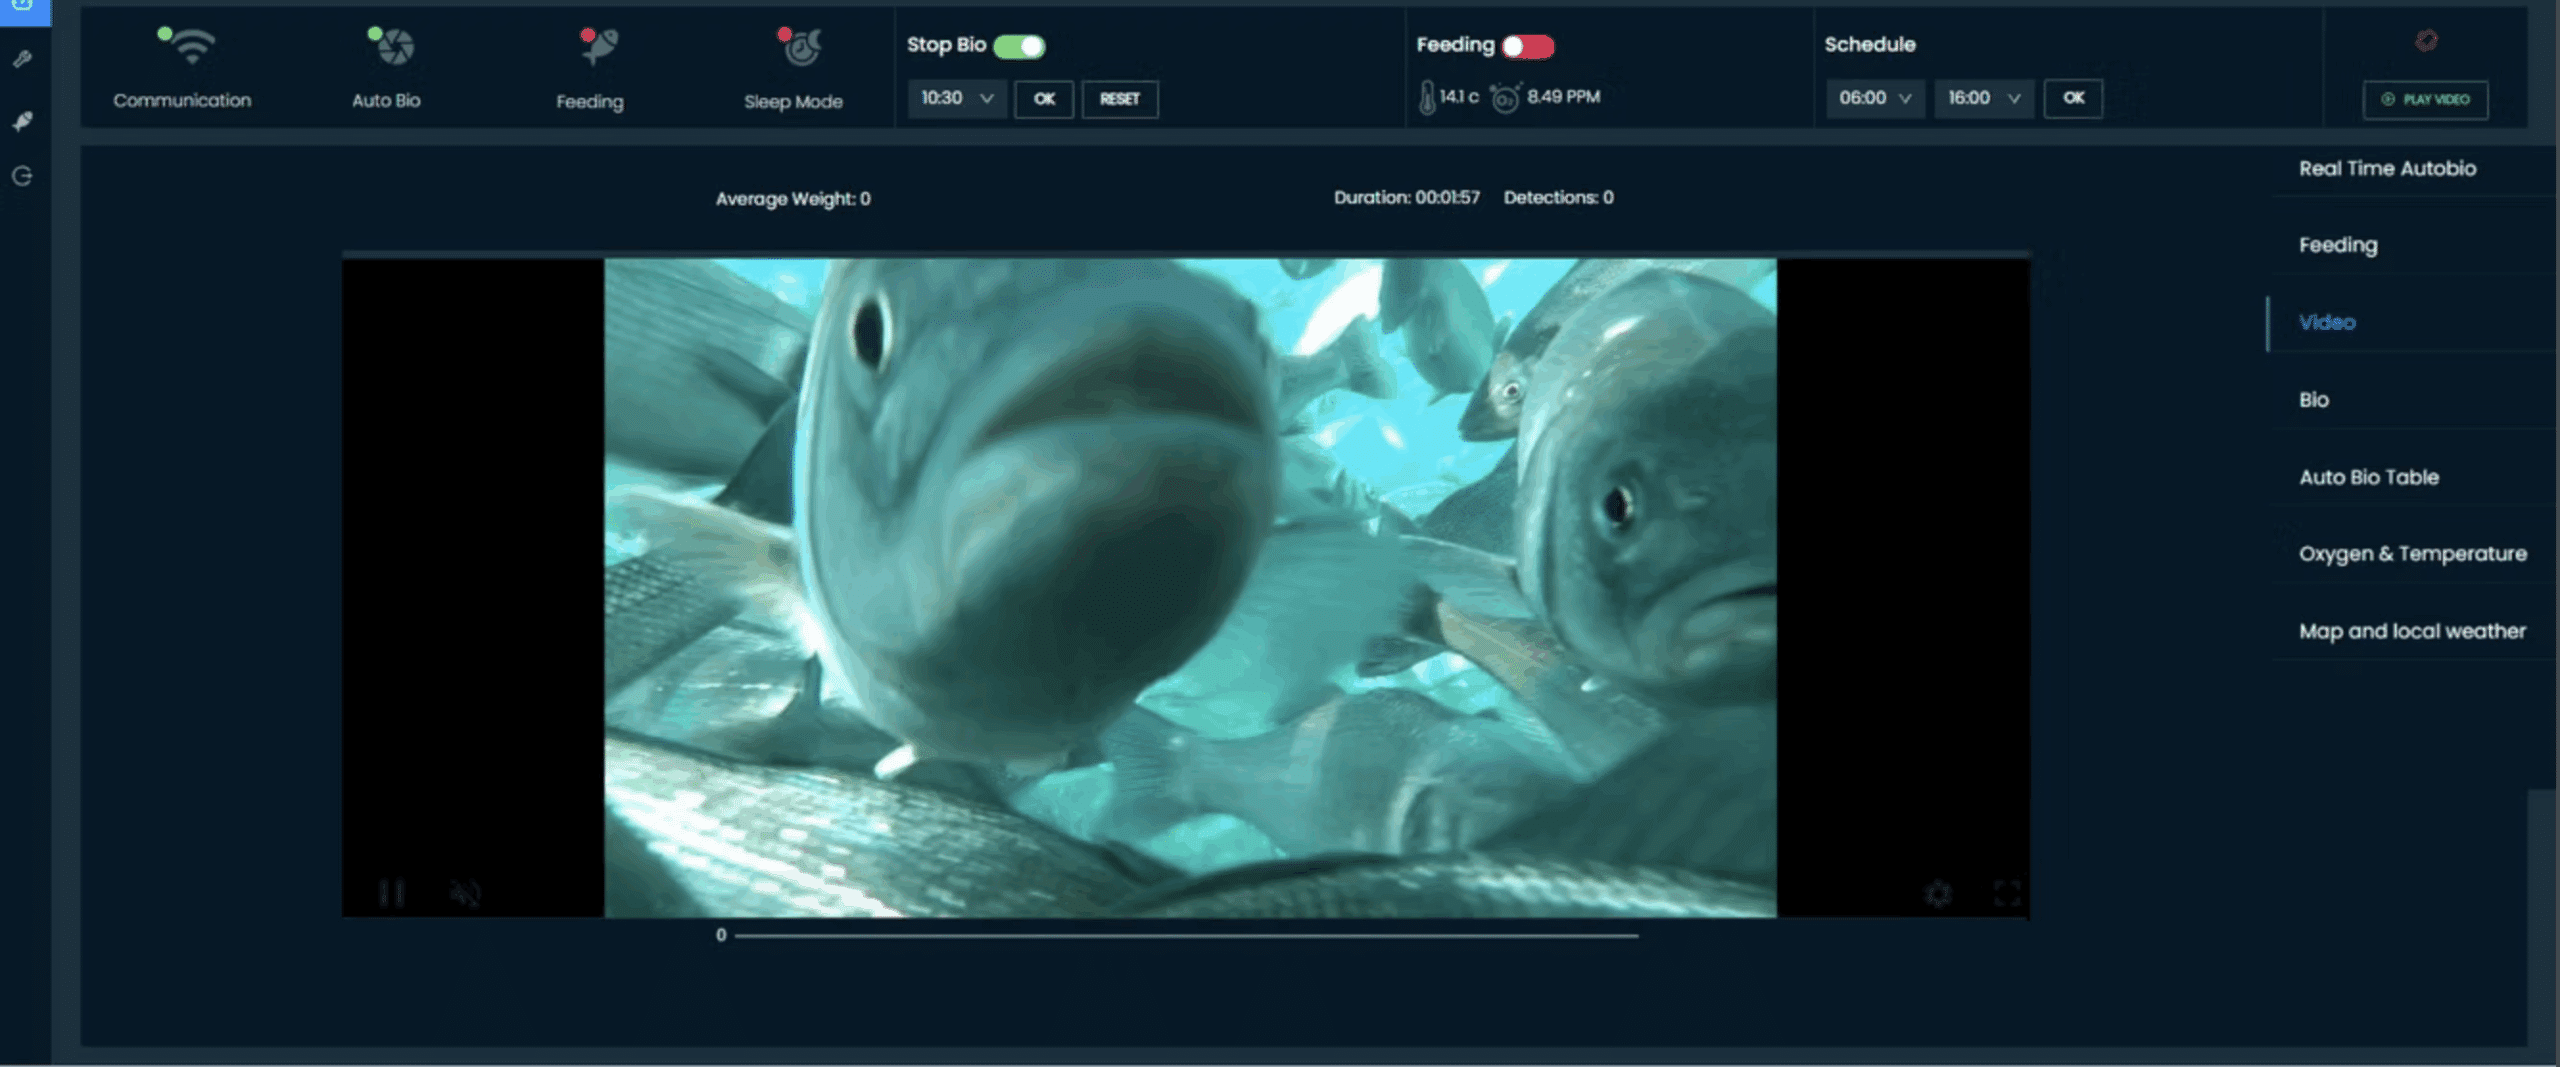Click the logout icon at sidebar bottom
This screenshot has height=1067, width=2560.
point(22,176)
